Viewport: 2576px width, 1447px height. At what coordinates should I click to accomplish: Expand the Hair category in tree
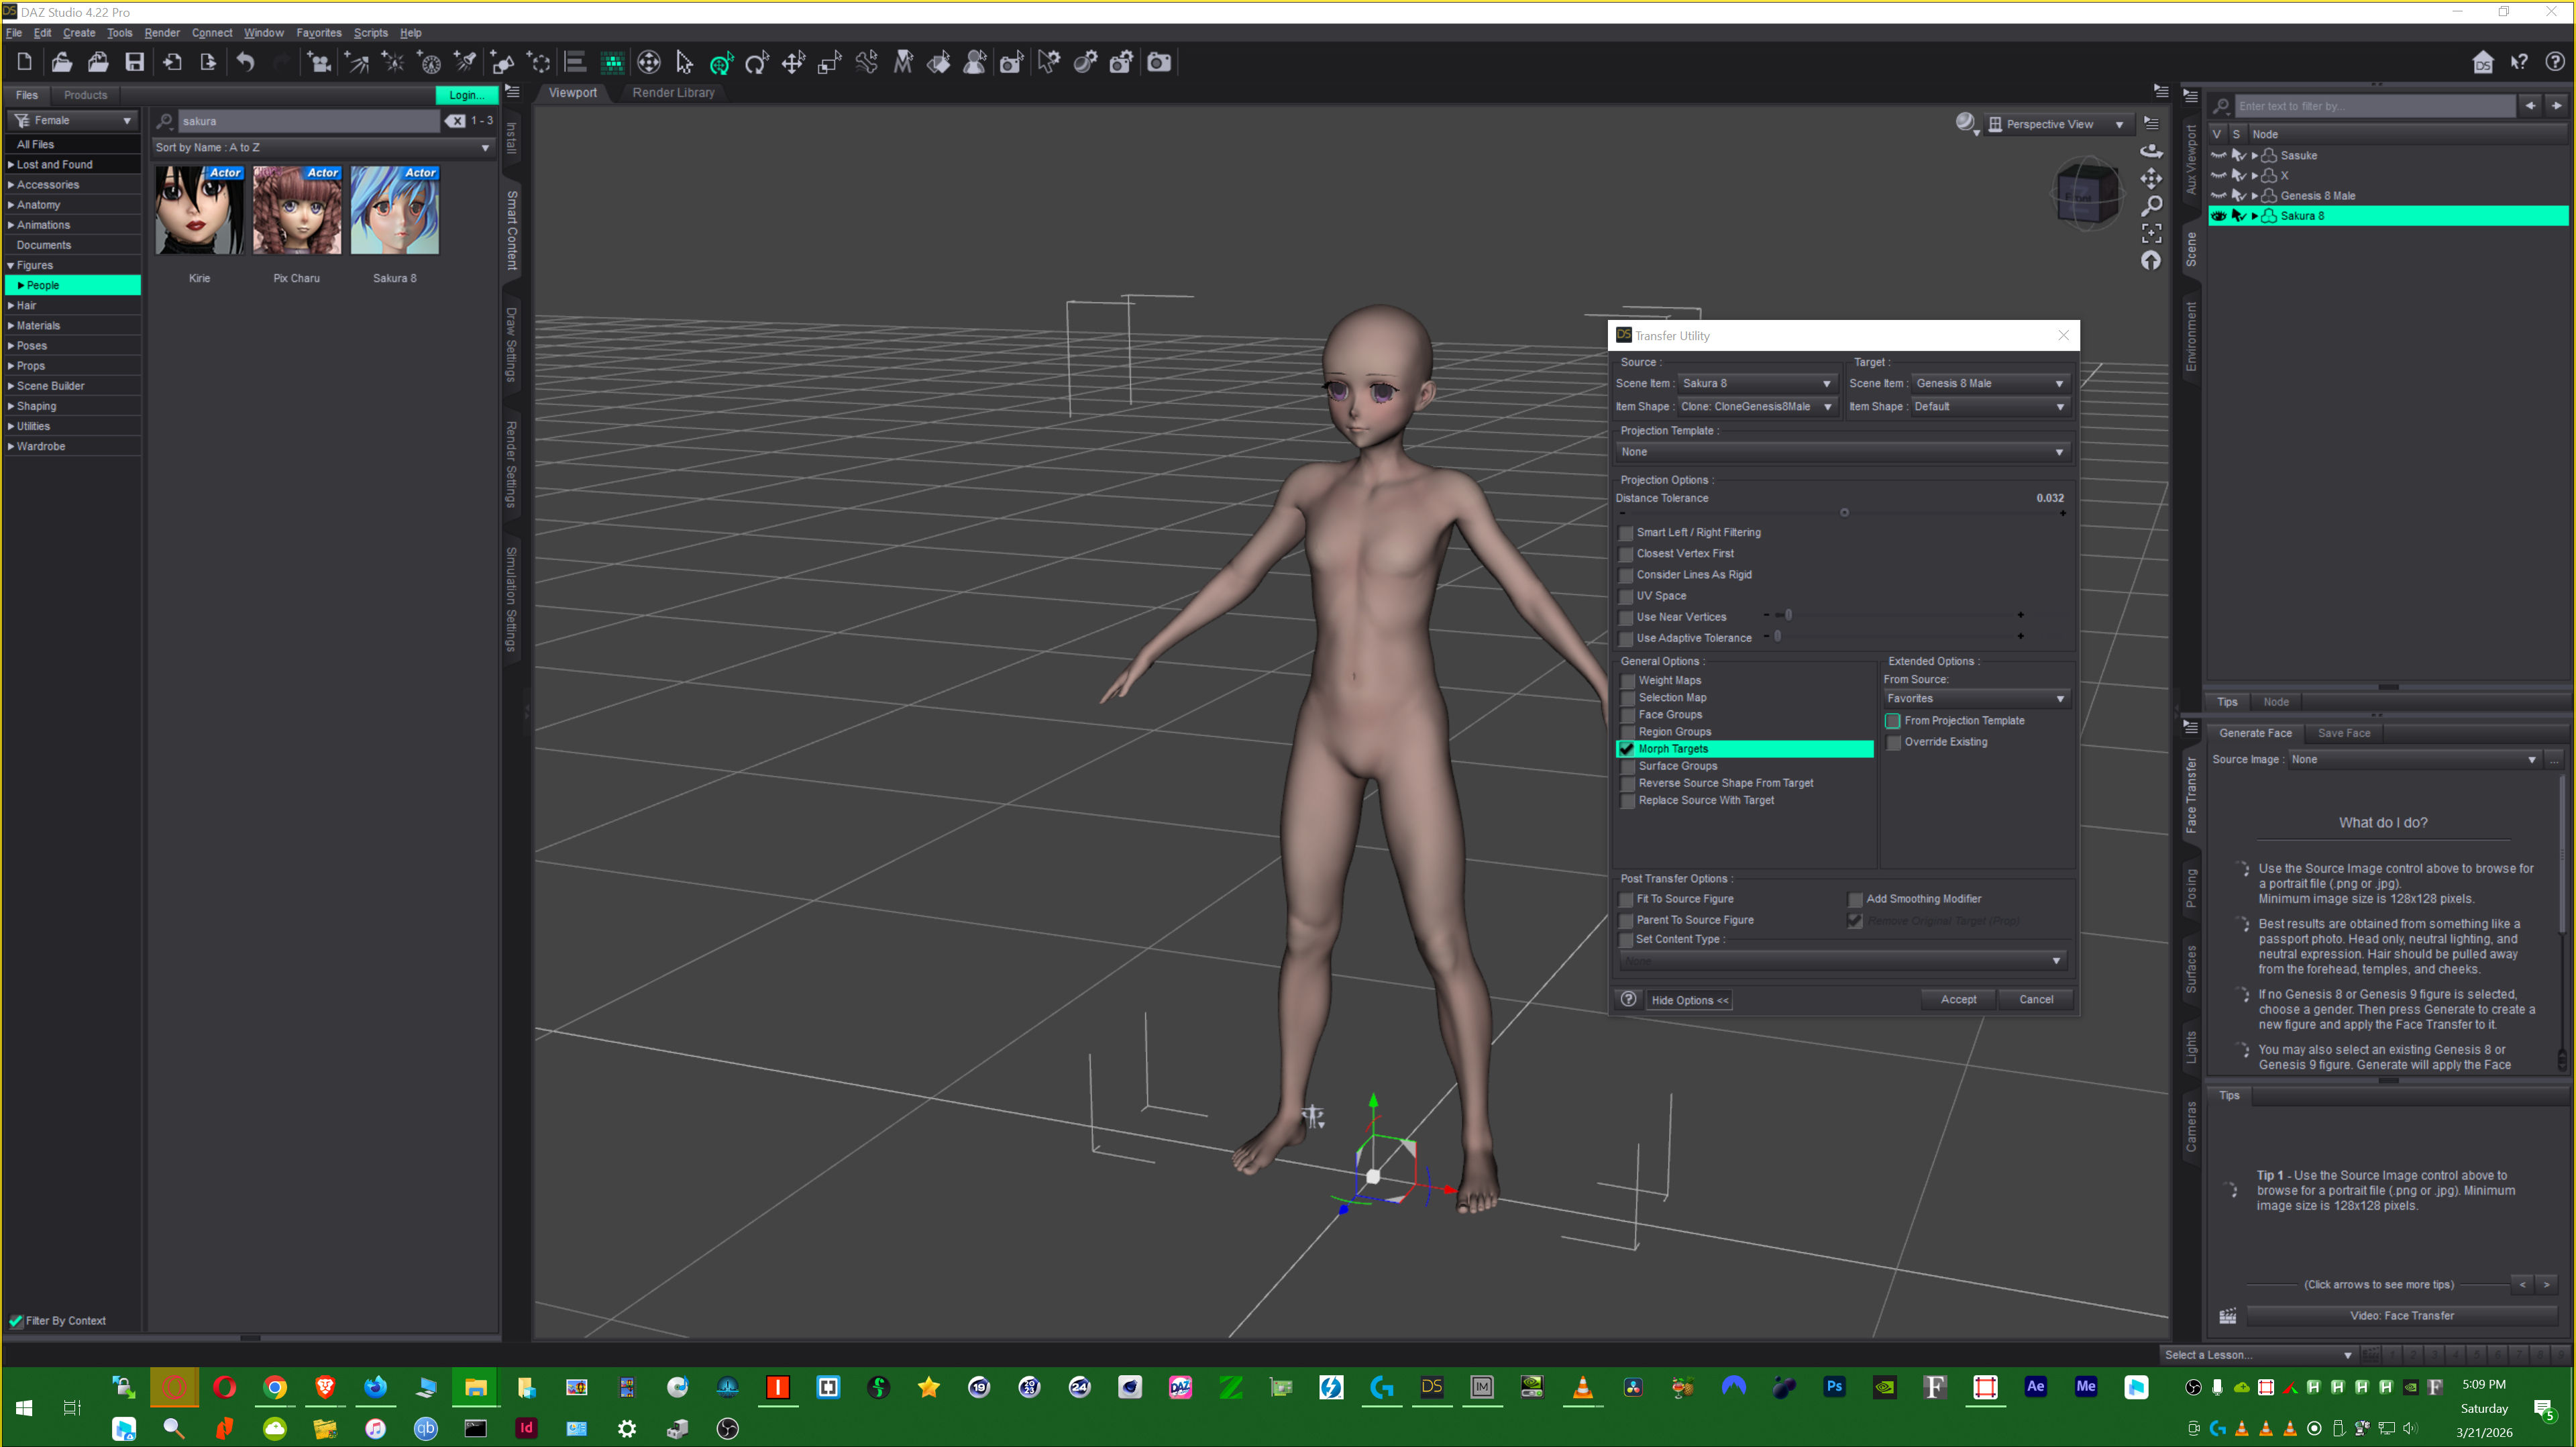pyautogui.click(x=11, y=306)
